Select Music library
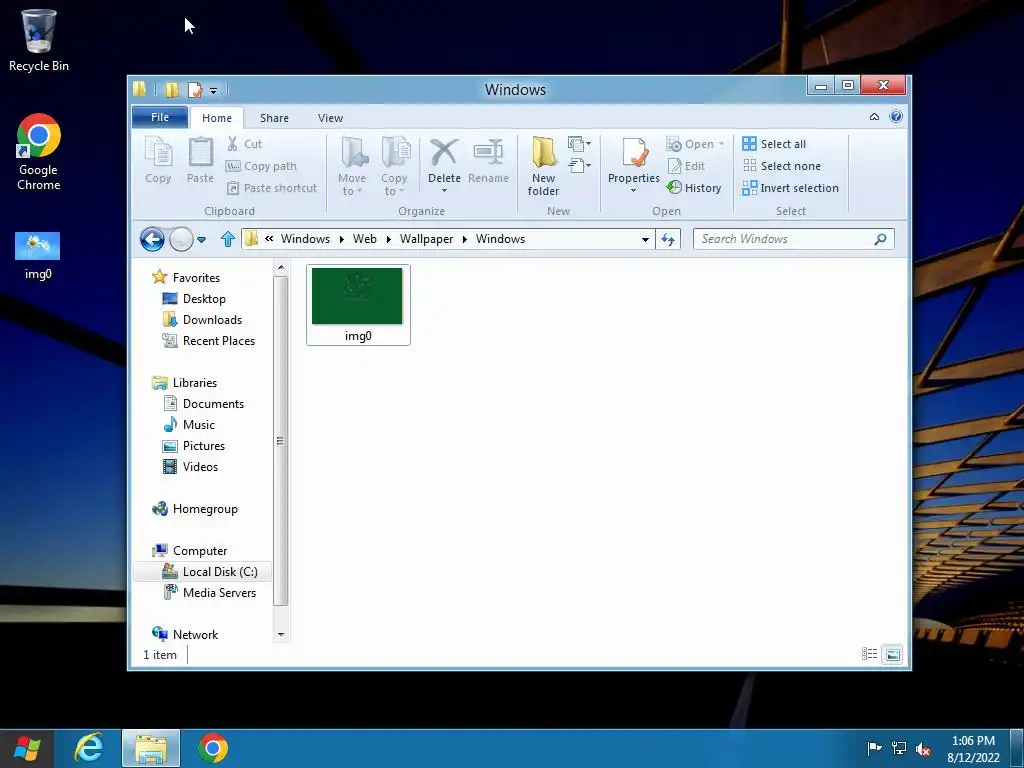Viewport: 1024px width, 768px height. coord(189,424)
